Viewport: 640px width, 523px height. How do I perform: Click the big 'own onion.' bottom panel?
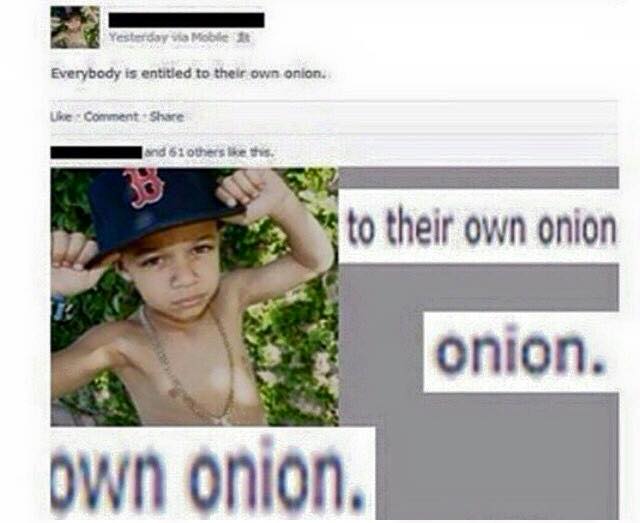click(x=212, y=473)
